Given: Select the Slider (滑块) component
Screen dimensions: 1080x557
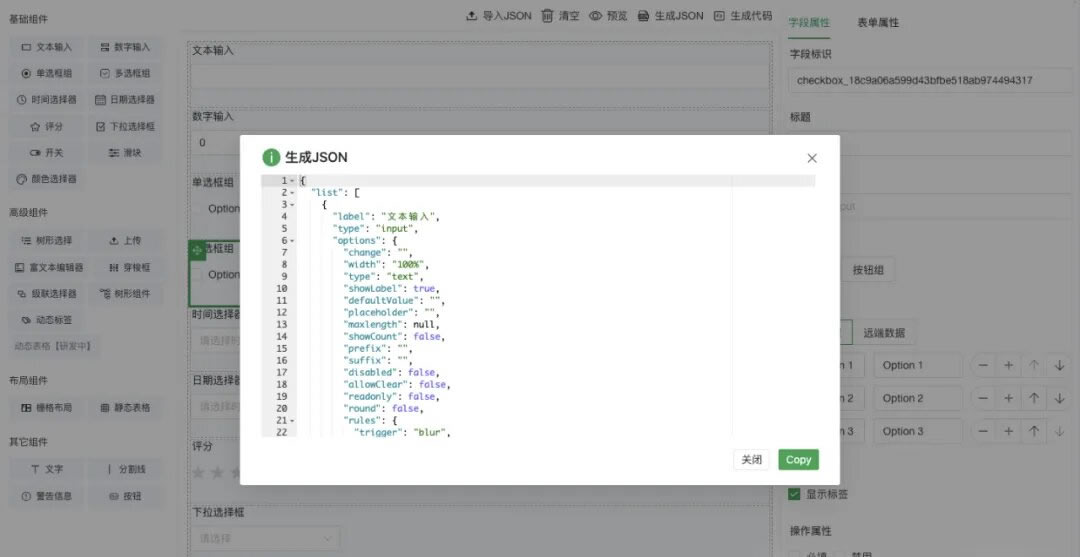Looking at the screenshot, I should coord(124,153).
